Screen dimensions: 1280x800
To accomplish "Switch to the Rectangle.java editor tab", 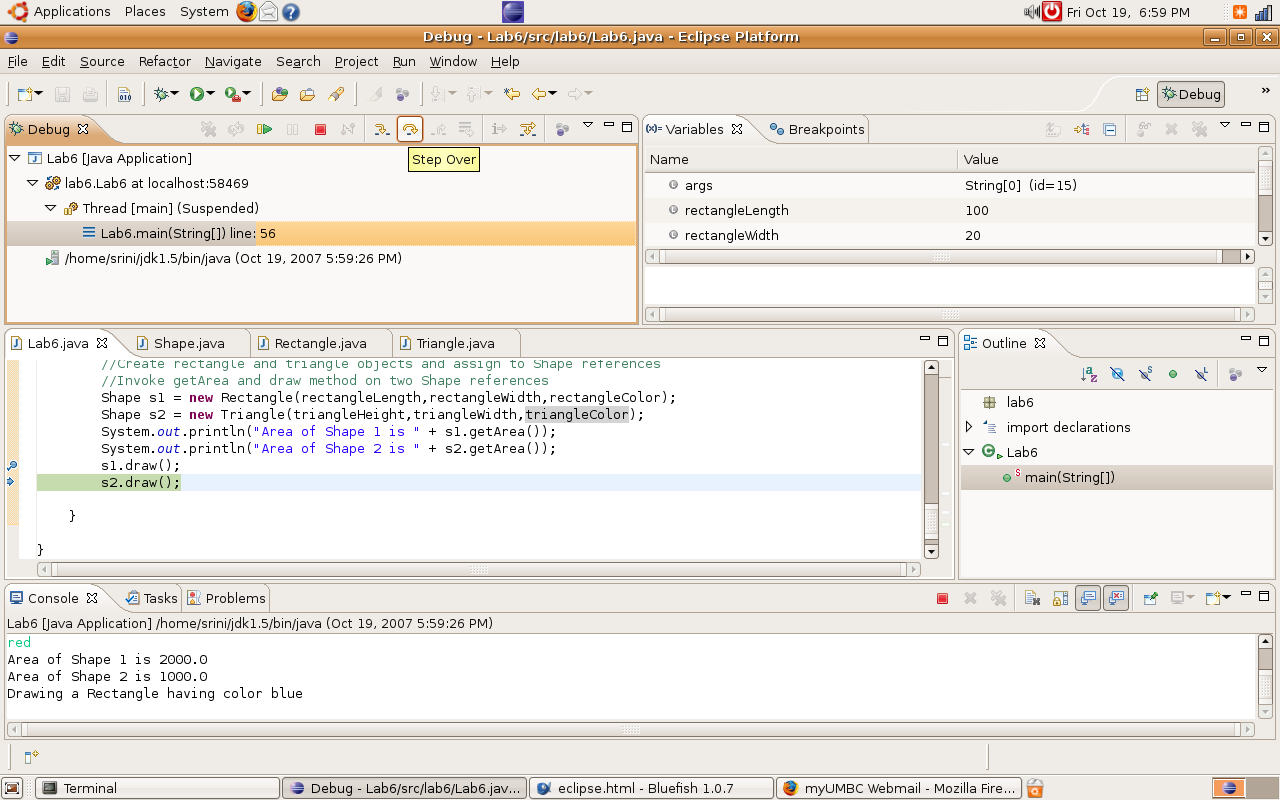I will (x=320, y=343).
